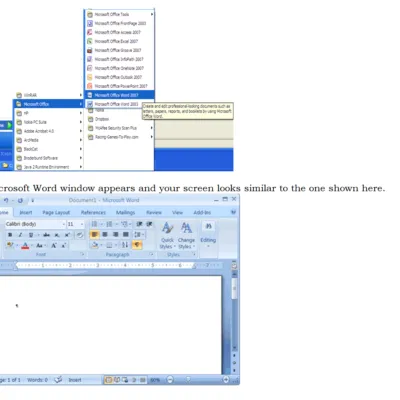Open Word Help question mark
Viewport: 400px width, 400px height.
point(234,212)
